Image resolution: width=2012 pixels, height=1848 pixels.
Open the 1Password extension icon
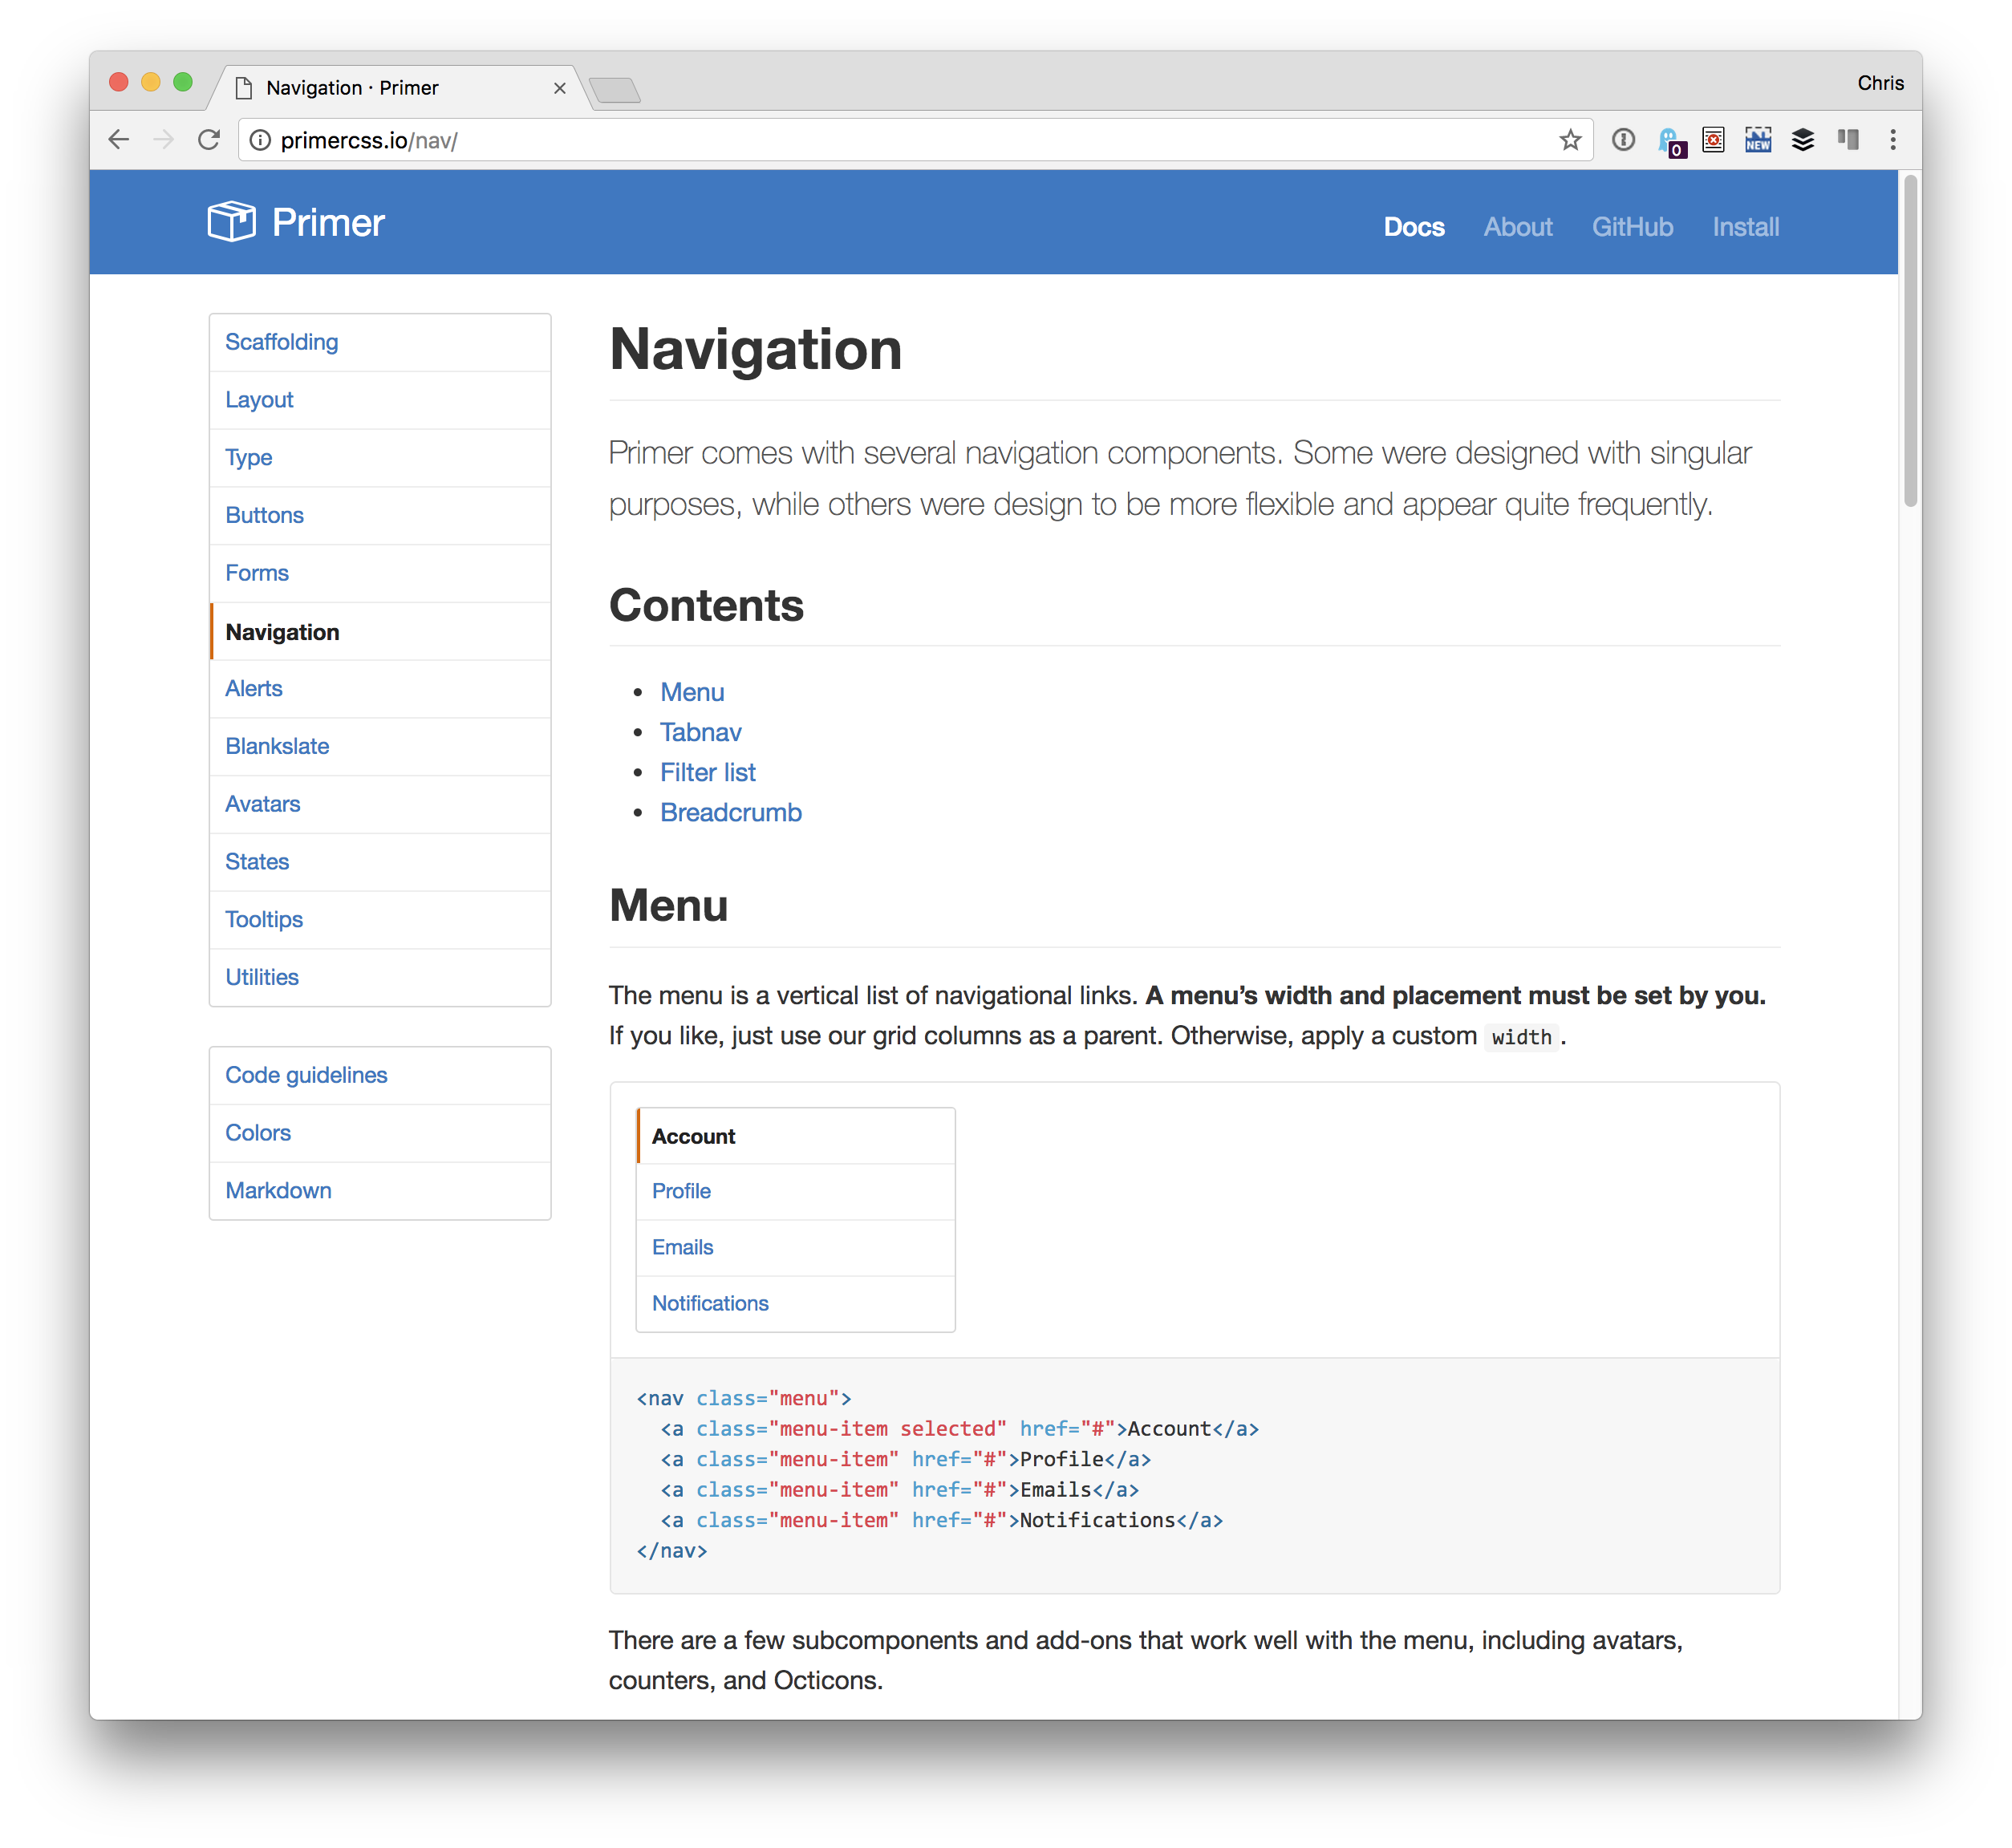click(1624, 140)
